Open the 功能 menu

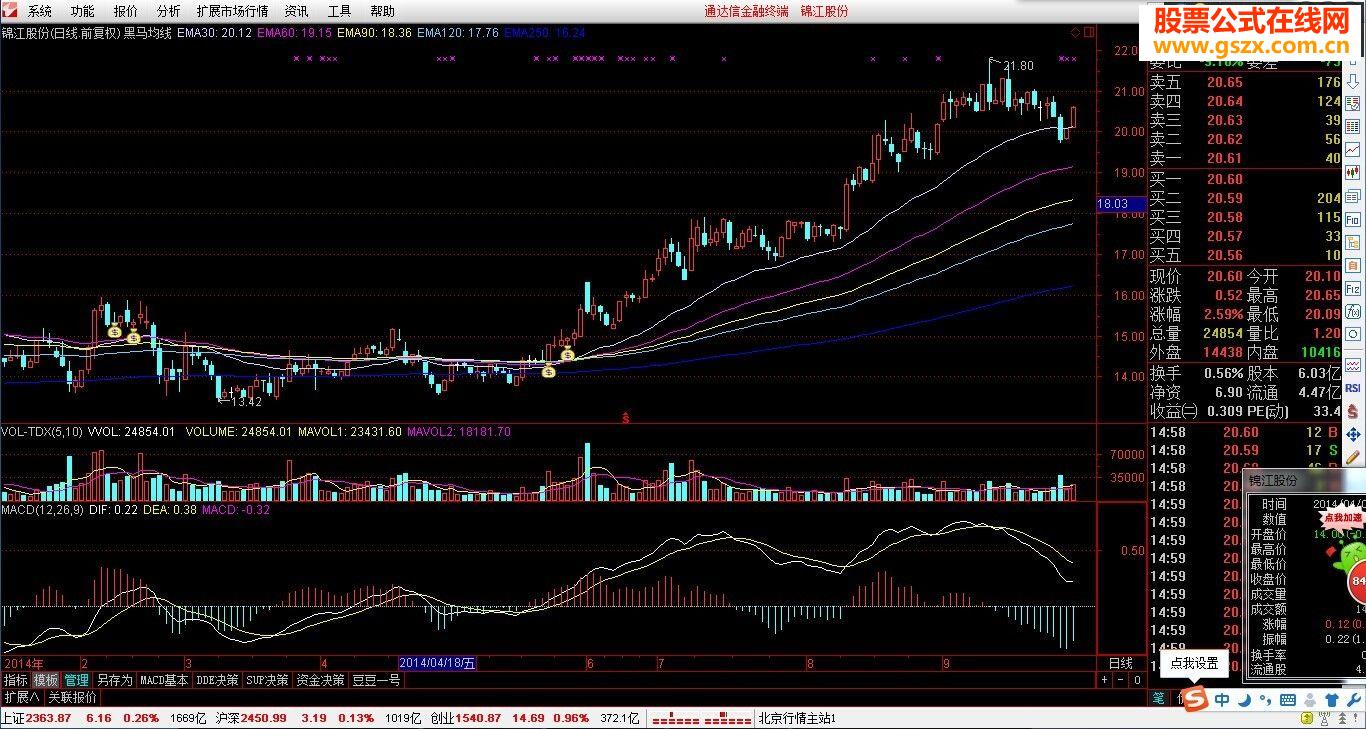pyautogui.click(x=82, y=11)
